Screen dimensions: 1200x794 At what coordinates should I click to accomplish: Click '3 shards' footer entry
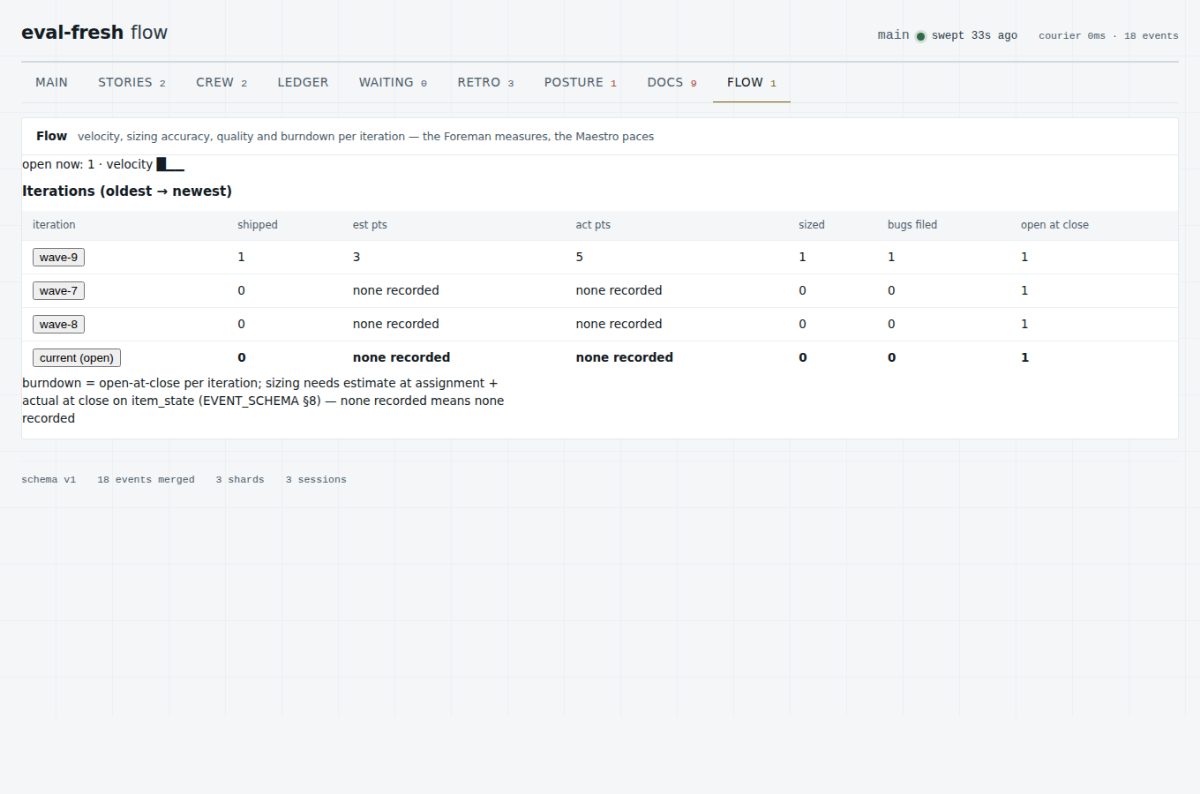click(240, 480)
